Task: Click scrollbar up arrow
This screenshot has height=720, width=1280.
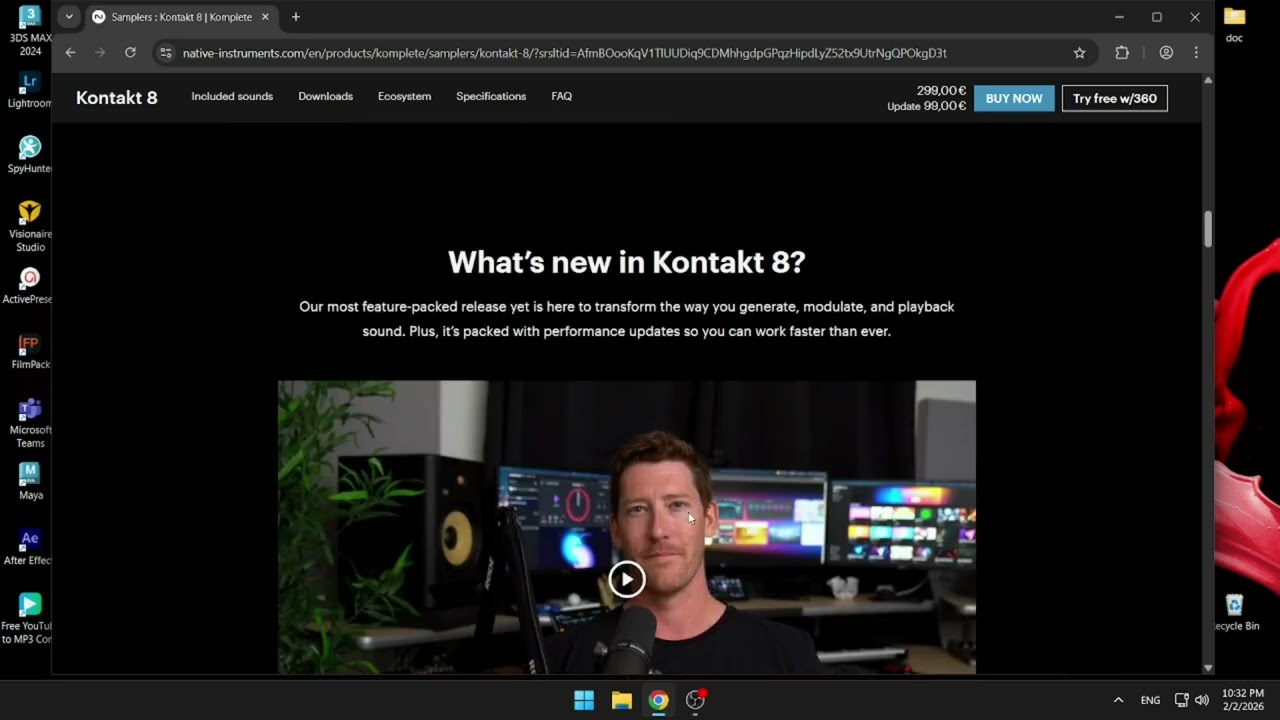Action: (x=1208, y=80)
